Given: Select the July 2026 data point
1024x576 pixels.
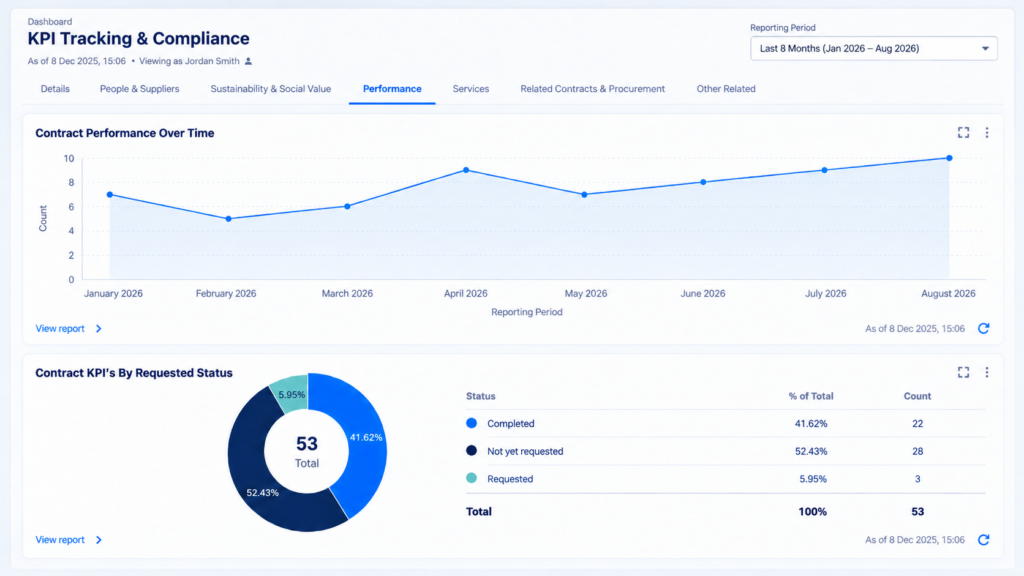Looking at the screenshot, I should [x=825, y=170].
